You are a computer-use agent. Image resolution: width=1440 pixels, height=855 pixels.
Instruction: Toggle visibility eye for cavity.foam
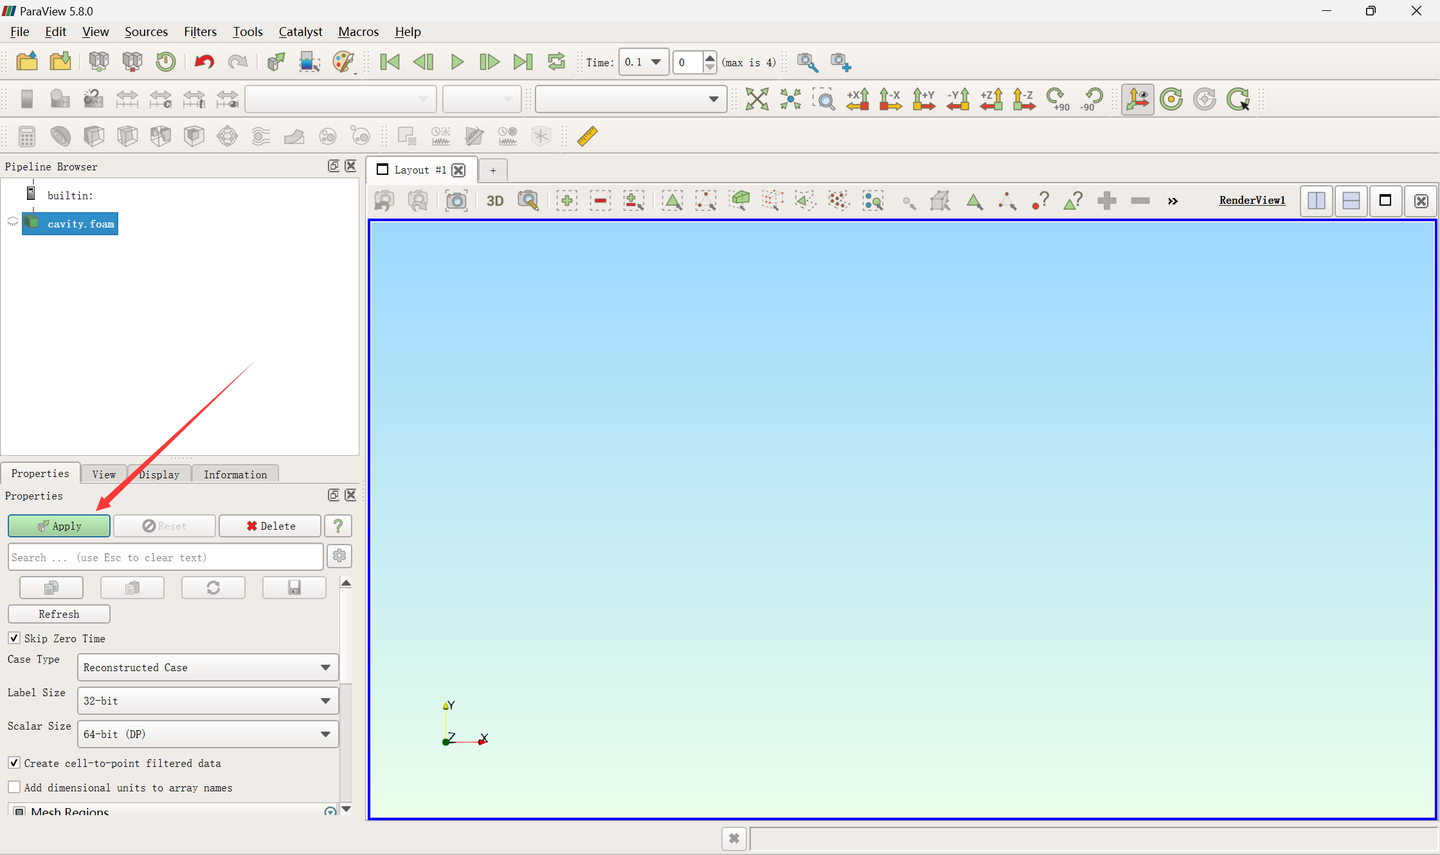pos(12,223)
